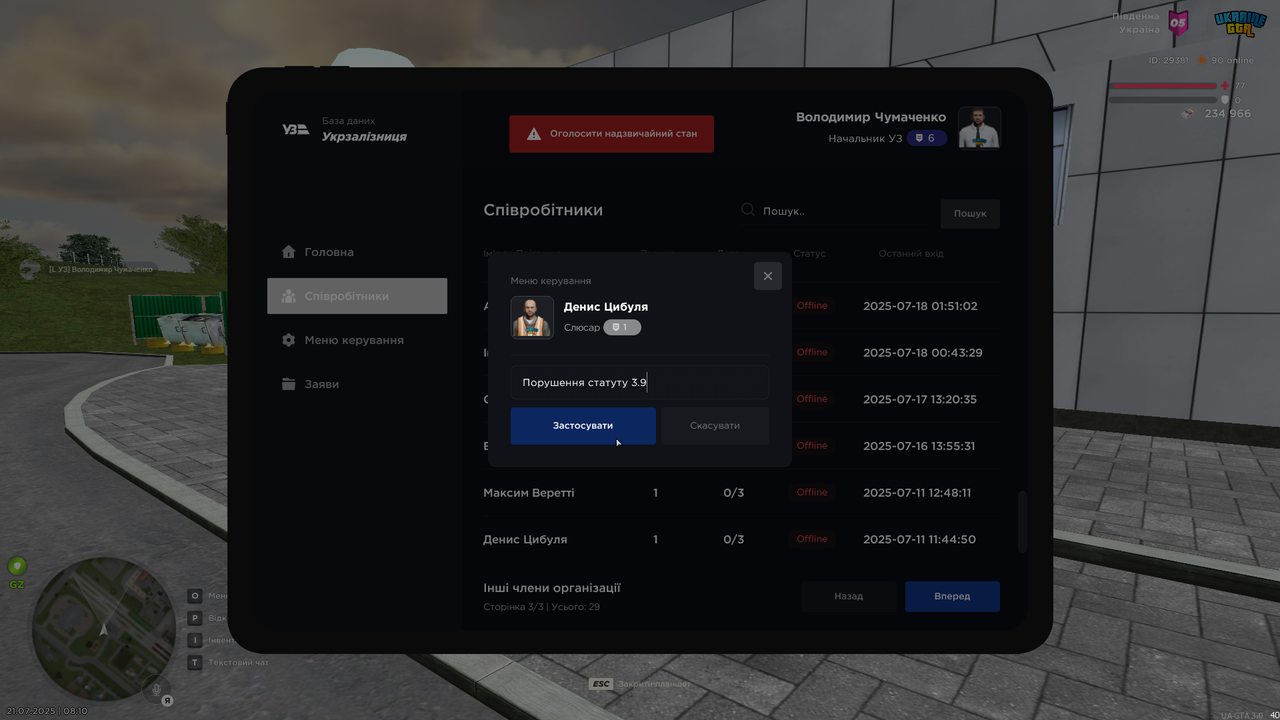1280x720 pixels.
Task: Click the Останній вхід column header
Action: (911, 254)
